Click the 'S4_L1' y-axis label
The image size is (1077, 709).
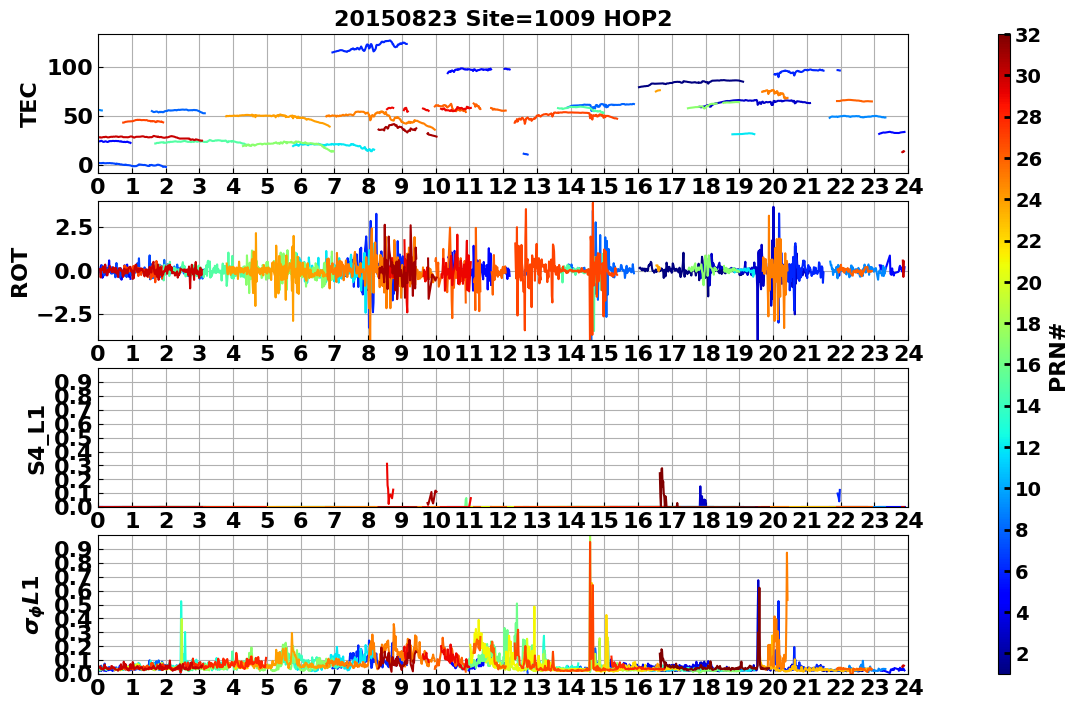(36, 440)
